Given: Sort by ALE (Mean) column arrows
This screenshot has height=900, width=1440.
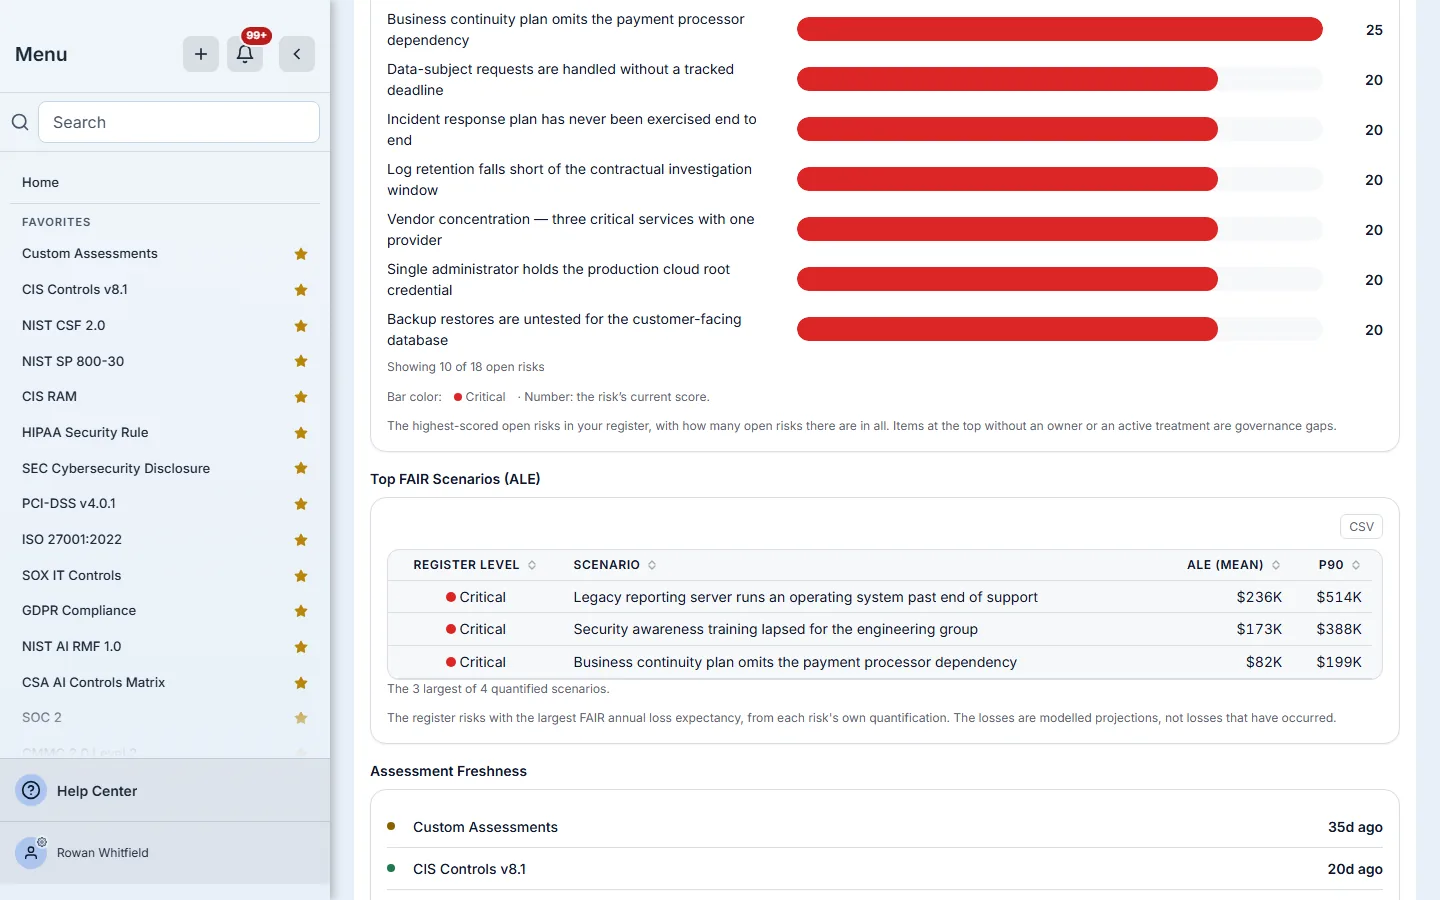Looking at the screenshot, I should [1276, 565].
